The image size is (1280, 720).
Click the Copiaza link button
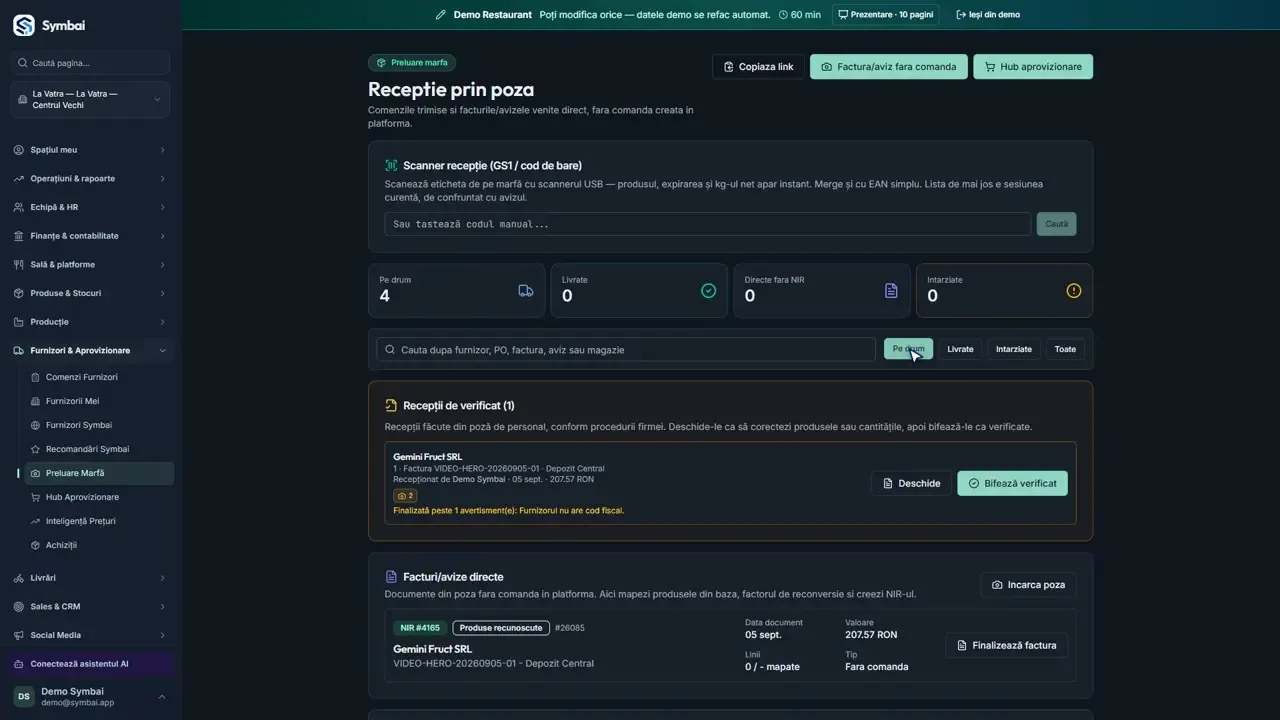(x=758, y=67)
